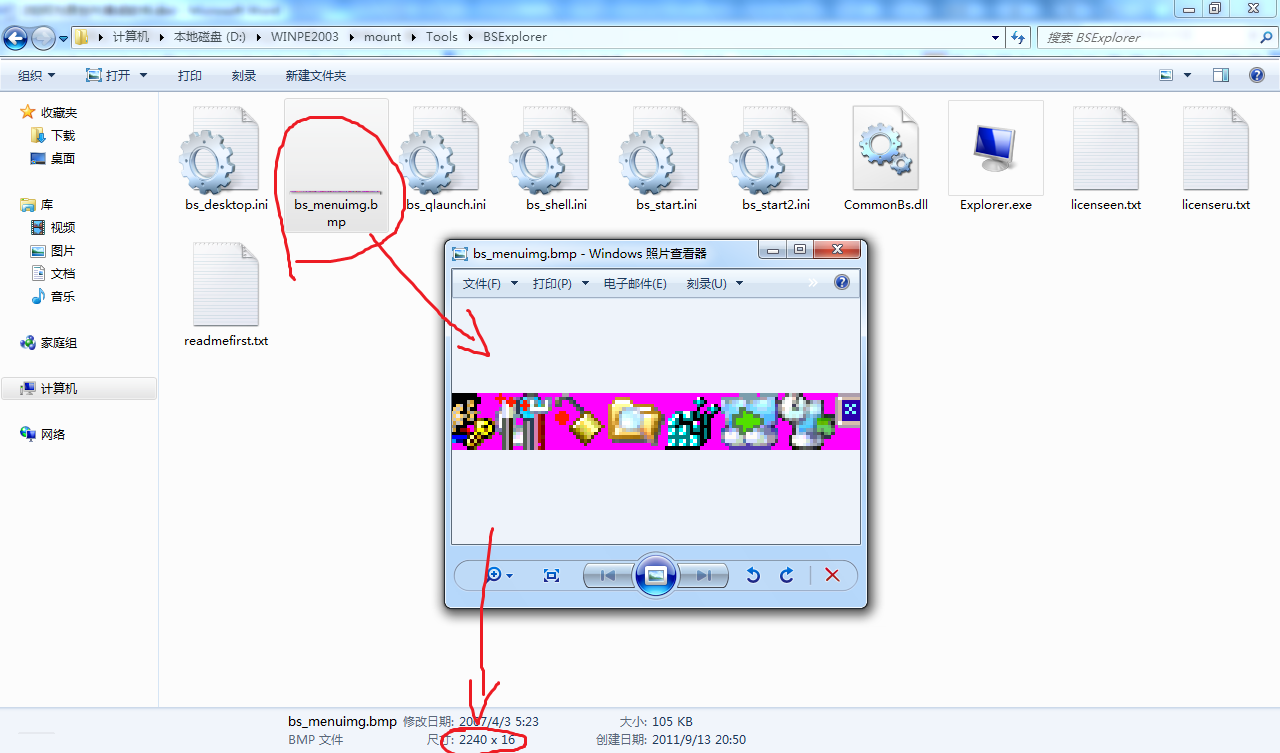
Task: Start slideshow in Photo Viewer
Action: click(x=656, y=575)
